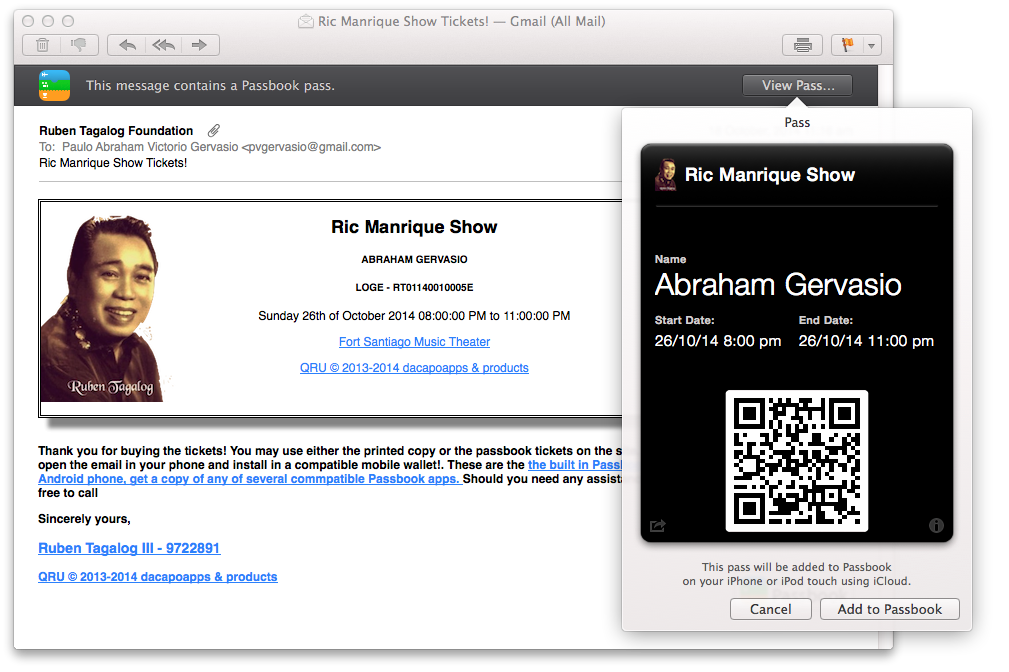Click the ABRAHAM GERVASIO text in ticket
The width and height of the screenshot is (1009, 672).
[x=414, y=259]
